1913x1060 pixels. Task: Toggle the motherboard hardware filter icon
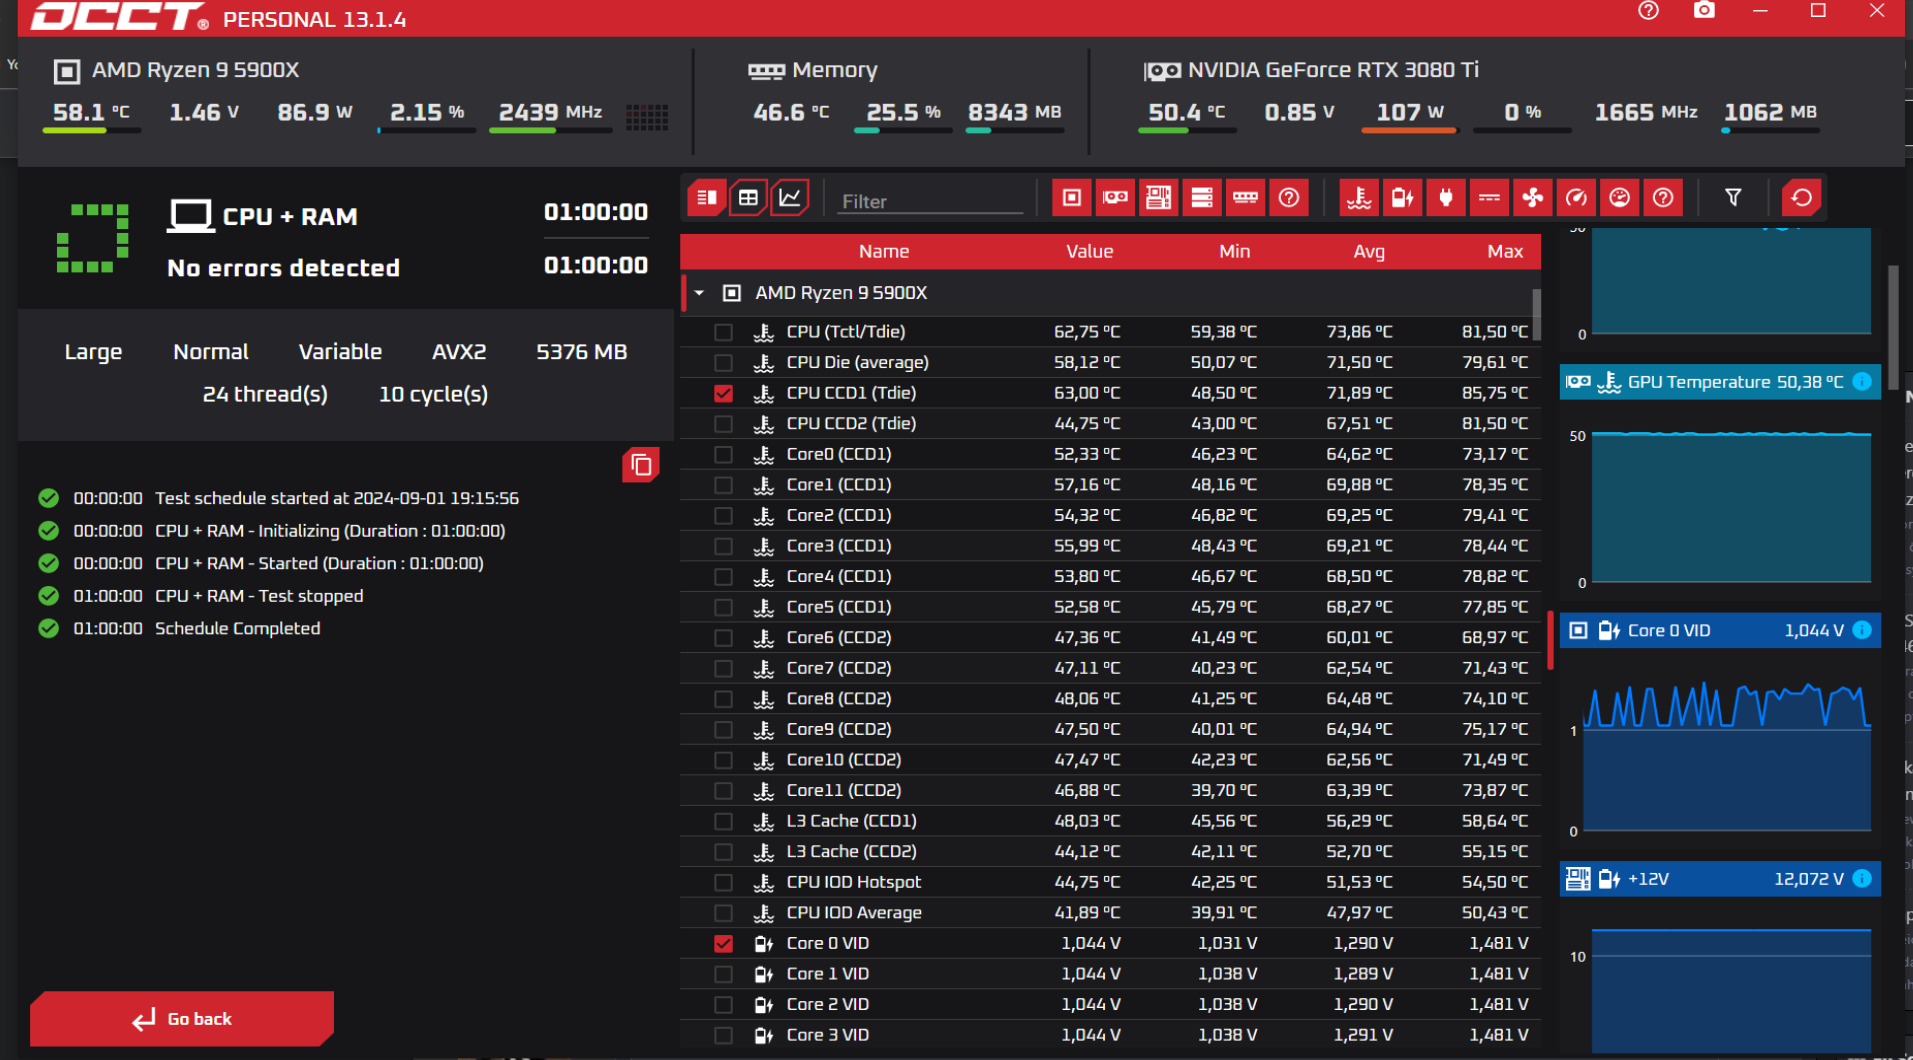coord(1158,198)
